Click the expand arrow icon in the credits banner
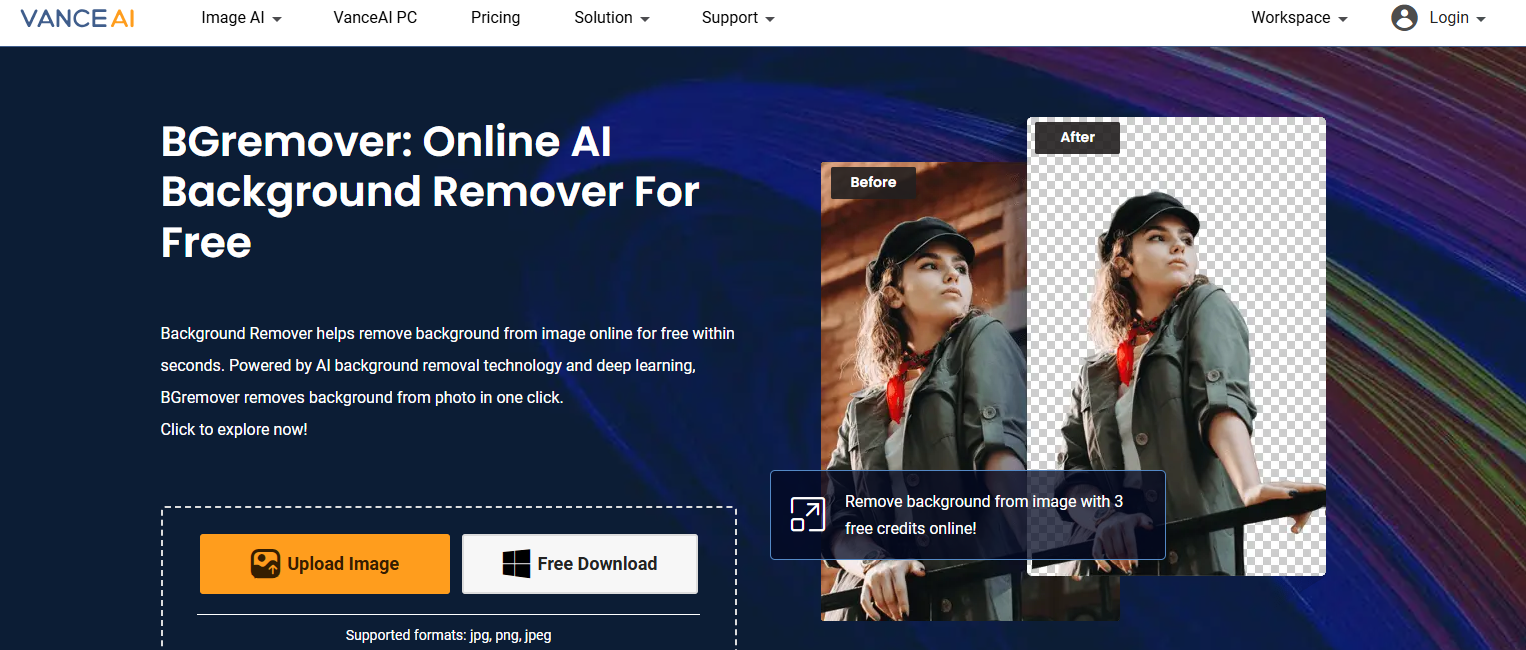 pos(808,514)
